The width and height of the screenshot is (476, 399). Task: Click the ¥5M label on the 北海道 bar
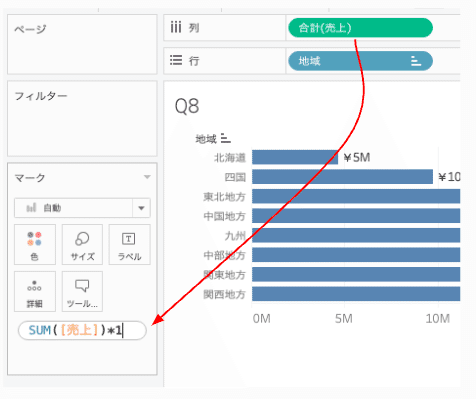(357, 157)
